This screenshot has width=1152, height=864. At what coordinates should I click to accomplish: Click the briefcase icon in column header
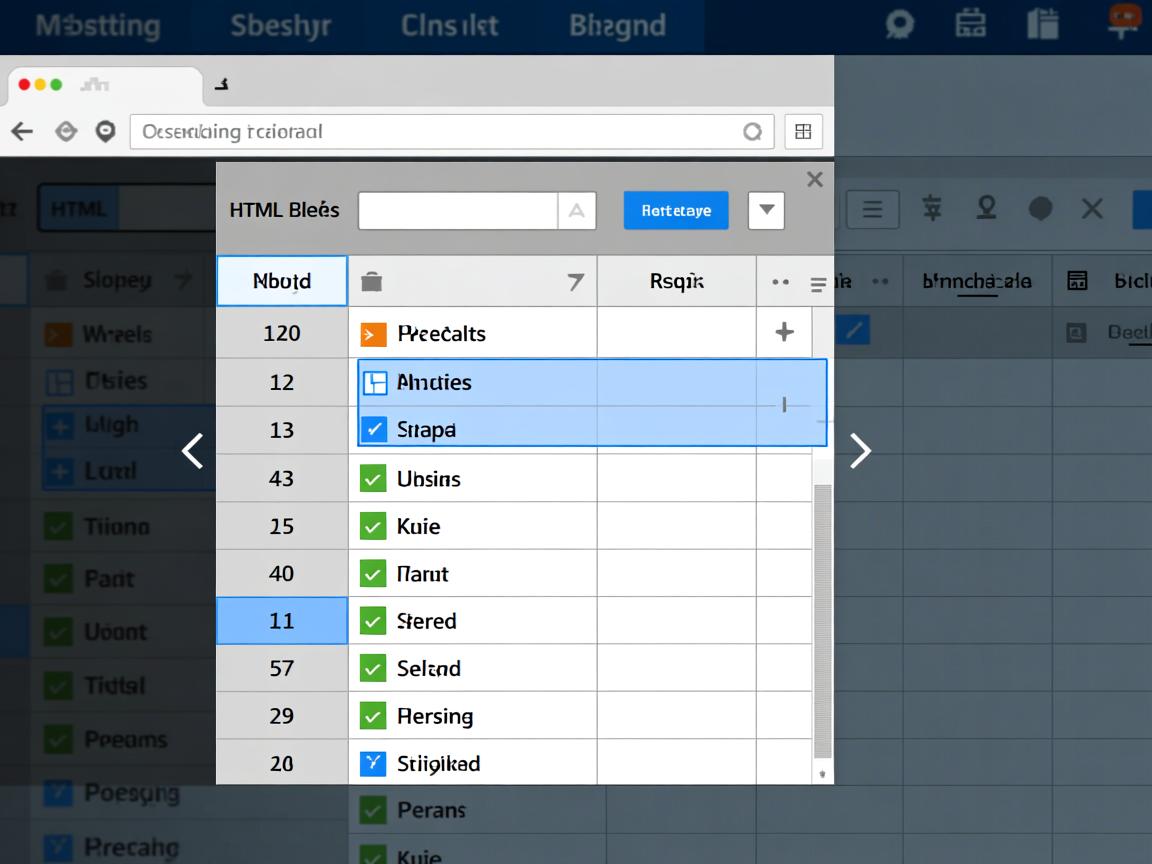click(x=371, y=282)
